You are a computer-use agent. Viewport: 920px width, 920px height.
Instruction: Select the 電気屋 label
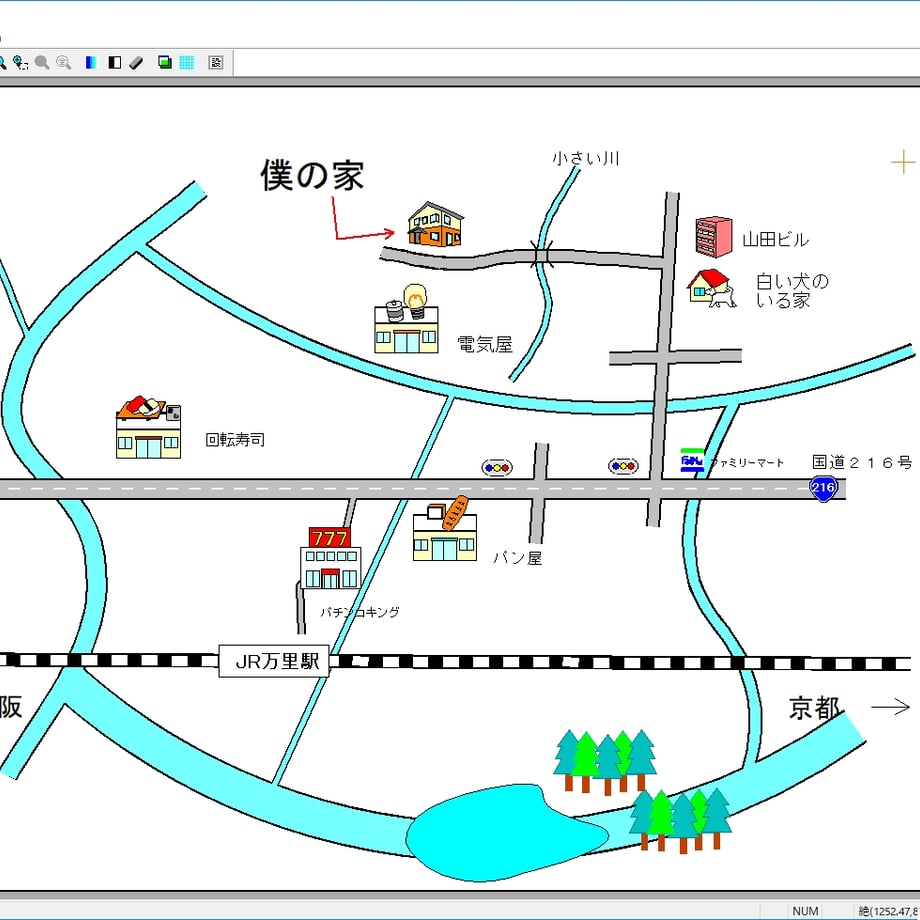tap(485, 344)
